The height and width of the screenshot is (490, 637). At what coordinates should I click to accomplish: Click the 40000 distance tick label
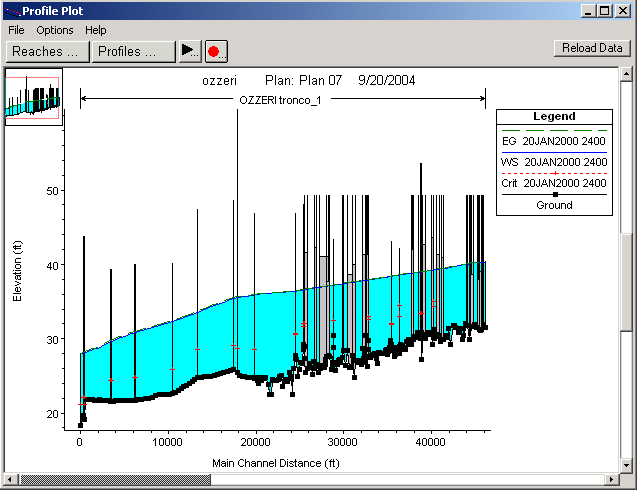coord(431,442)
